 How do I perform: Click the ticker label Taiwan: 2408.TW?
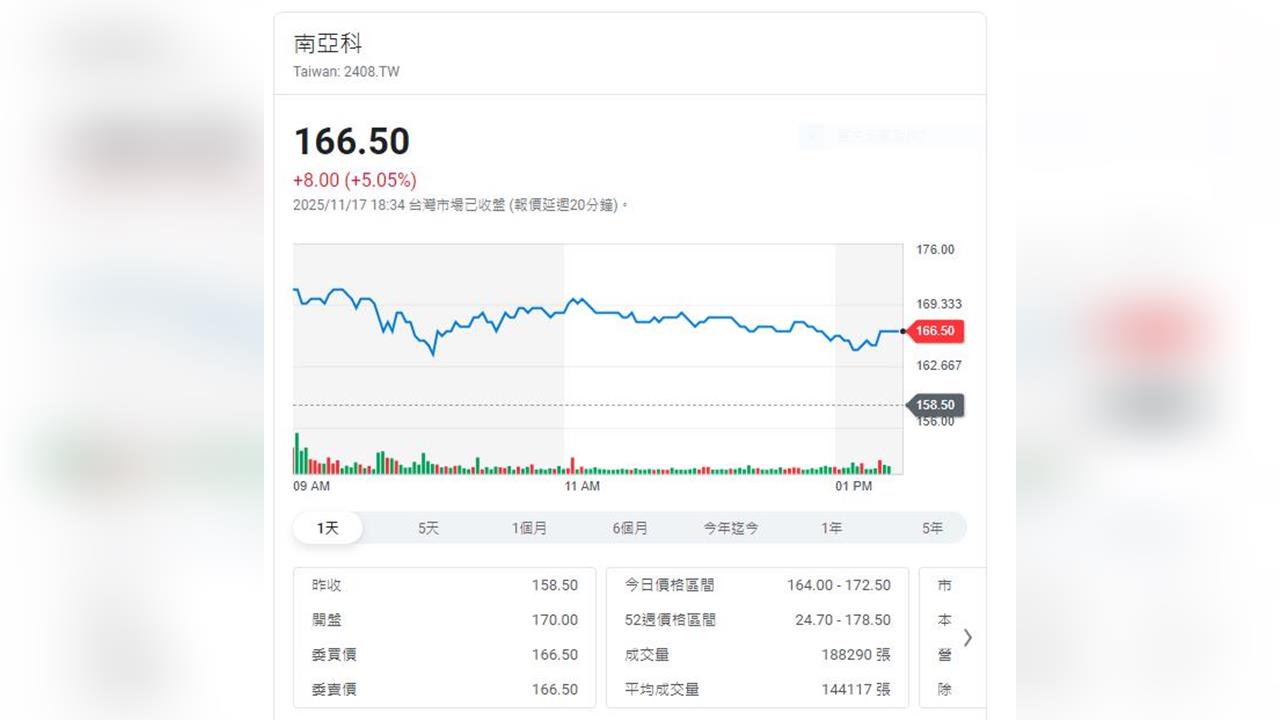click(345, 71)
